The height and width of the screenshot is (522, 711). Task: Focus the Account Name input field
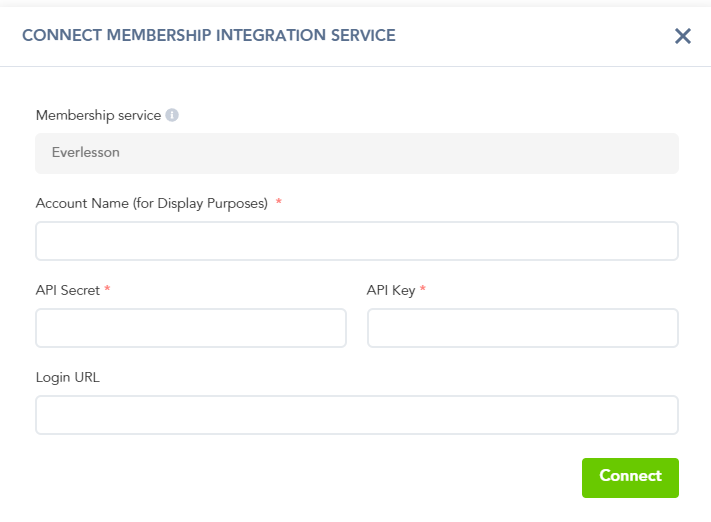(357, 241)
